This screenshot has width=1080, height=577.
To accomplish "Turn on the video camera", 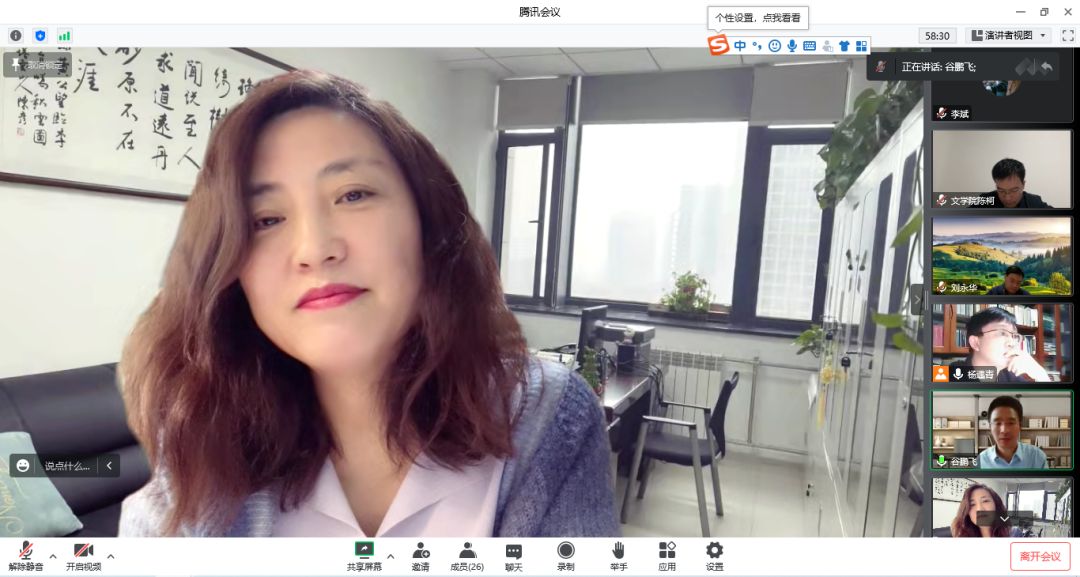I will click(83, 550).
